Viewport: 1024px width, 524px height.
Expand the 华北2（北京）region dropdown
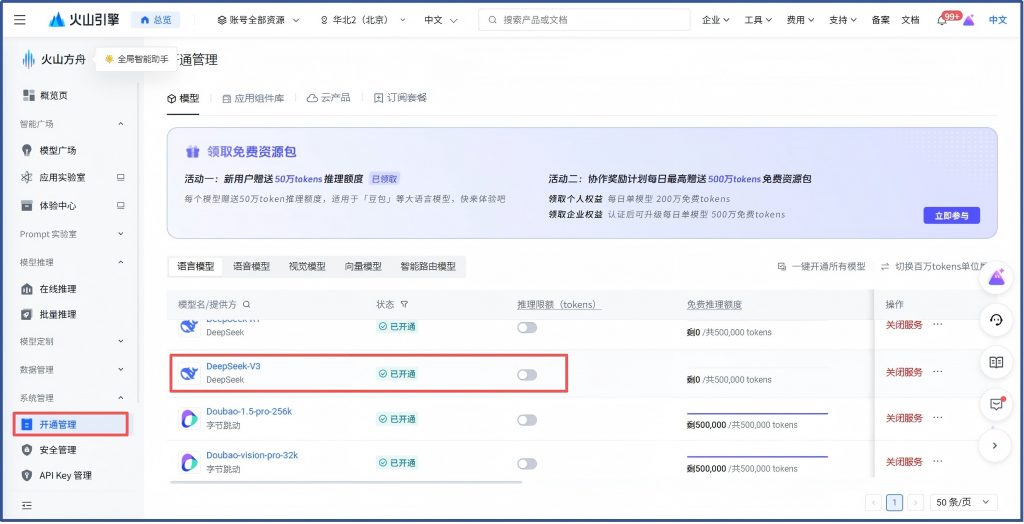tap(362, 20)
